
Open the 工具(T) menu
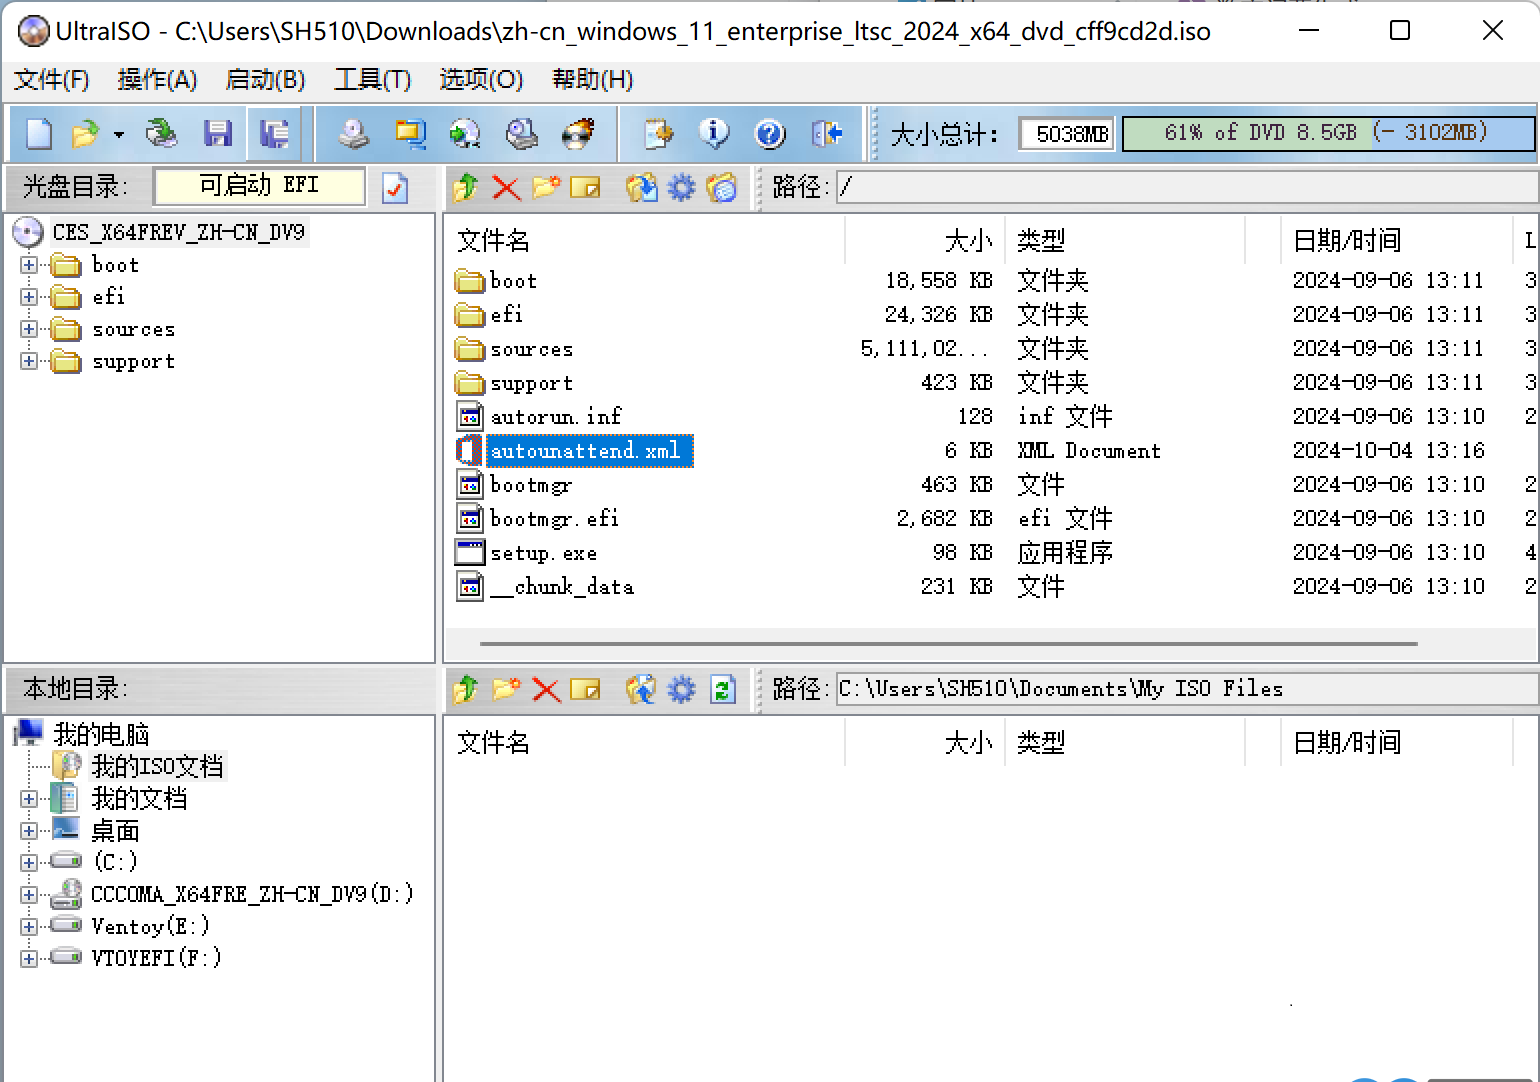click(x=372, y=80)
